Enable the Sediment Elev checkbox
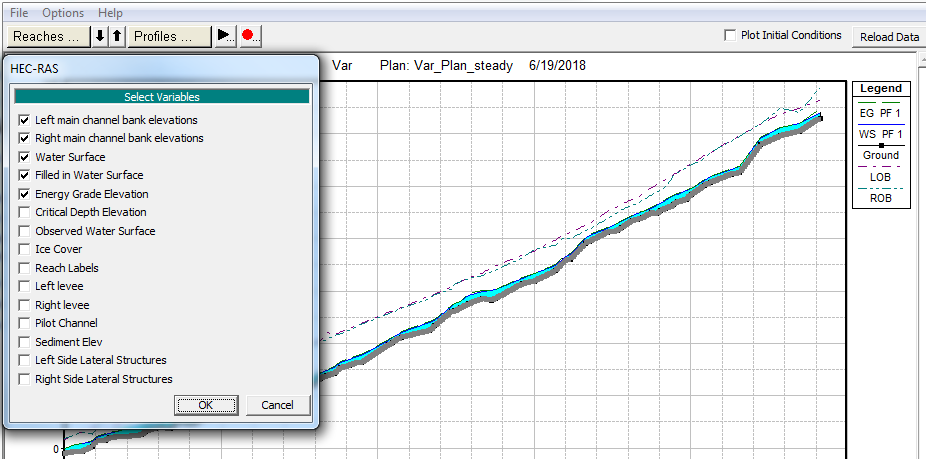 24,342
